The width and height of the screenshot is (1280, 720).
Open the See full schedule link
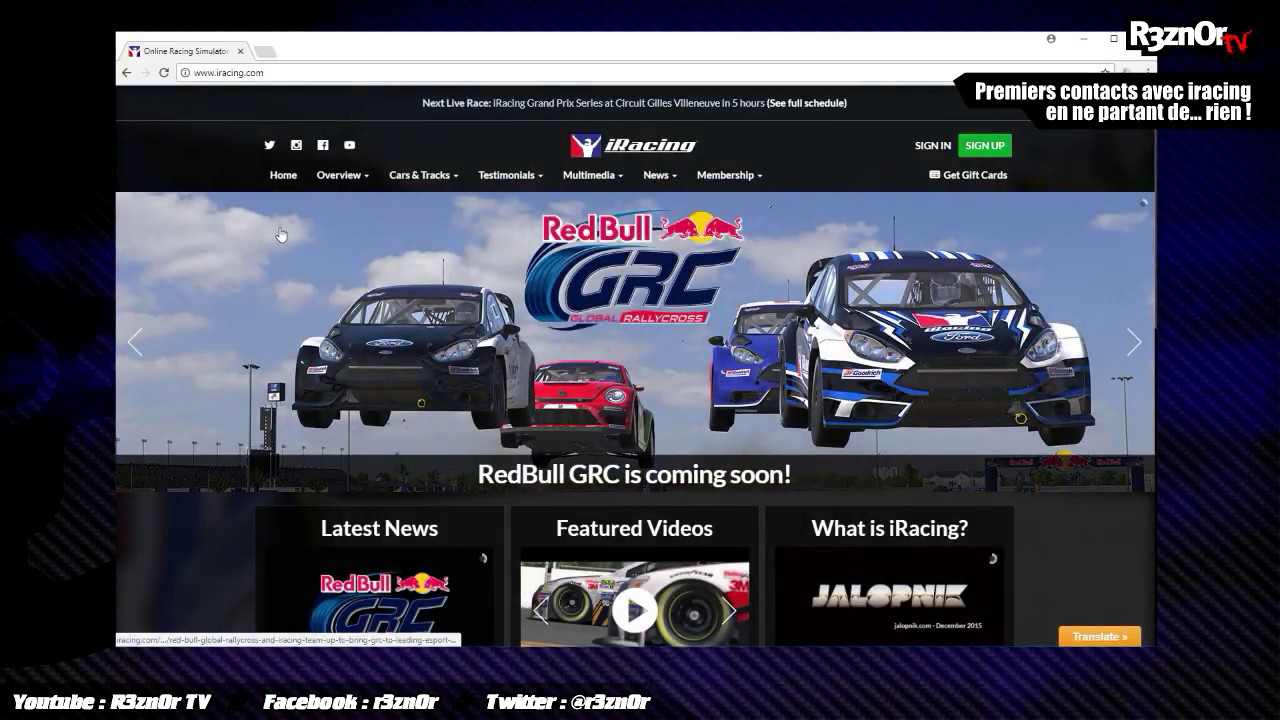[807, 103]
